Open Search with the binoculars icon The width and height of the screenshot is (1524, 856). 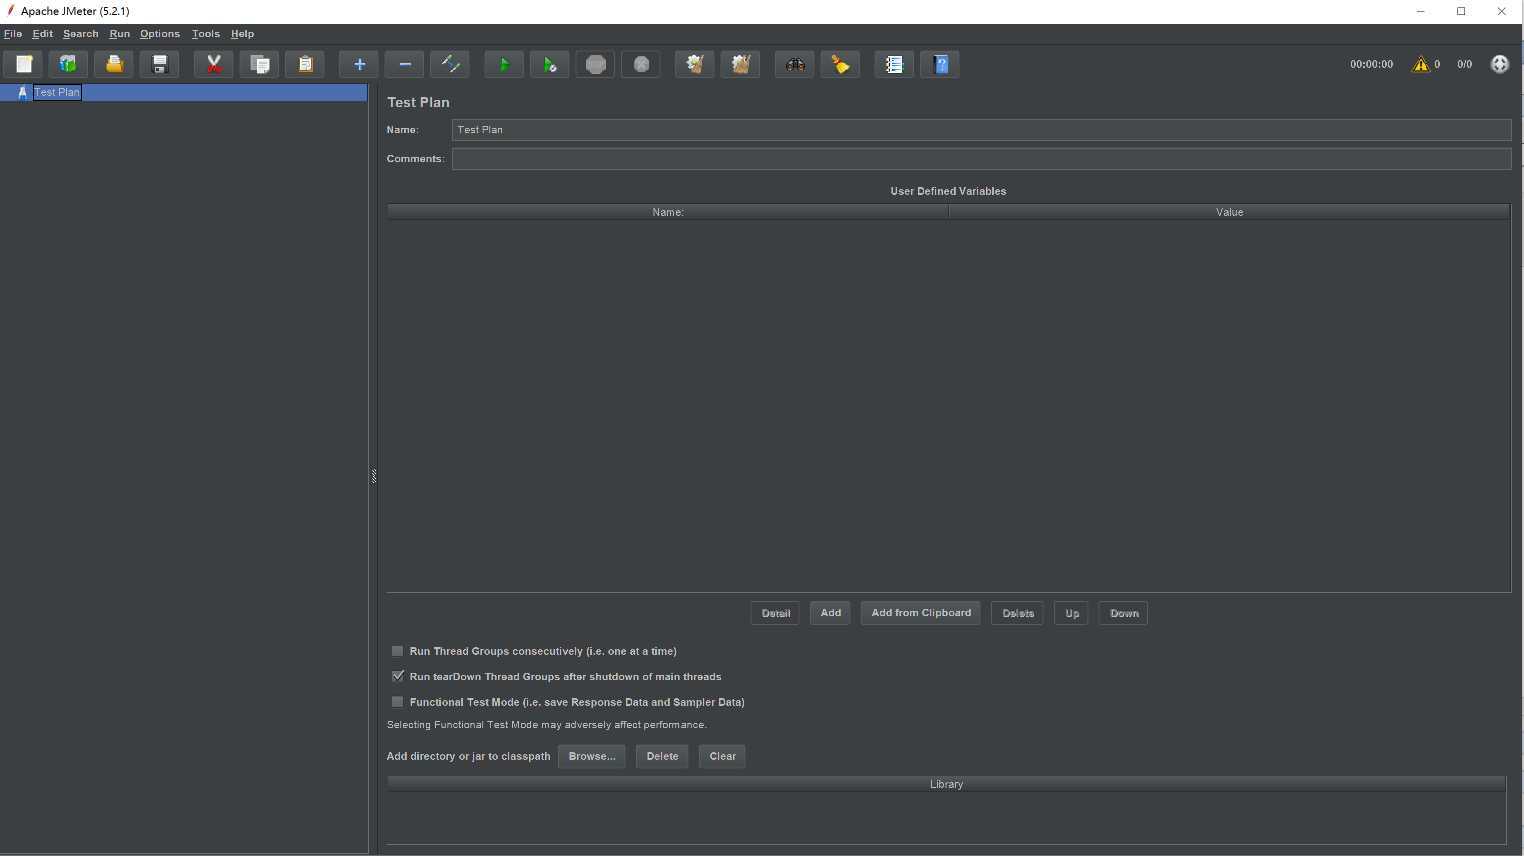coord(795,64)
